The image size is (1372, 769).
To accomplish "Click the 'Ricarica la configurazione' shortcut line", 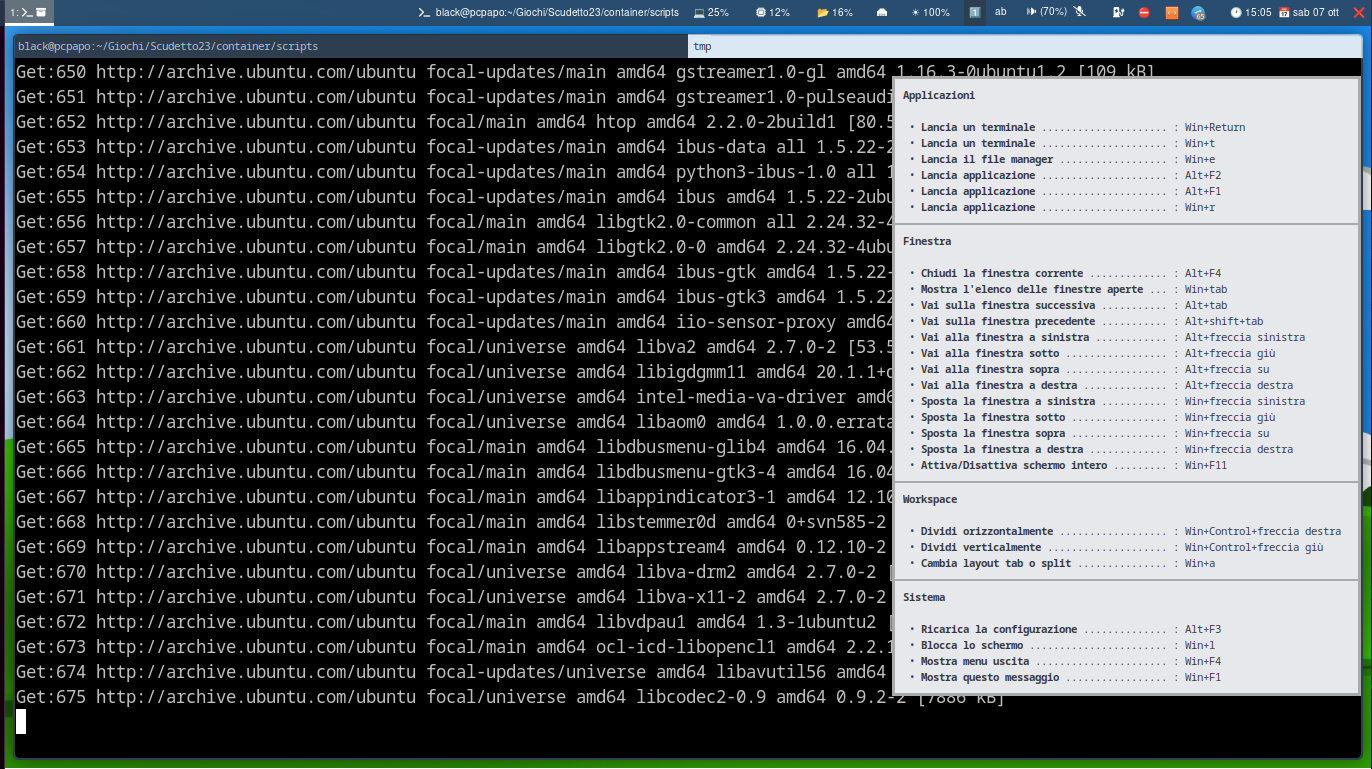I will 1065,630.
